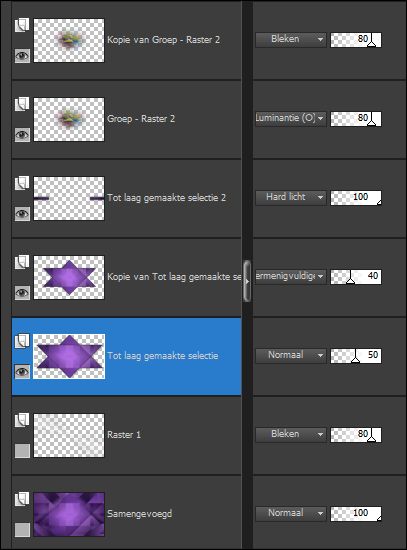407x550 pixels.
Task: Click layer icon of selected Tot laag gemaakte selectie
Action: [22, 341]
